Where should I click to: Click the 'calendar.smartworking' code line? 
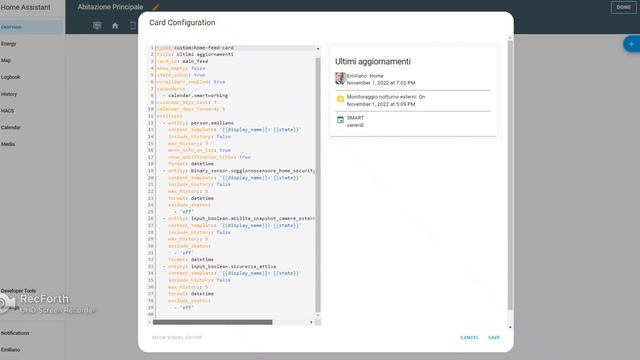click(198, 96)
